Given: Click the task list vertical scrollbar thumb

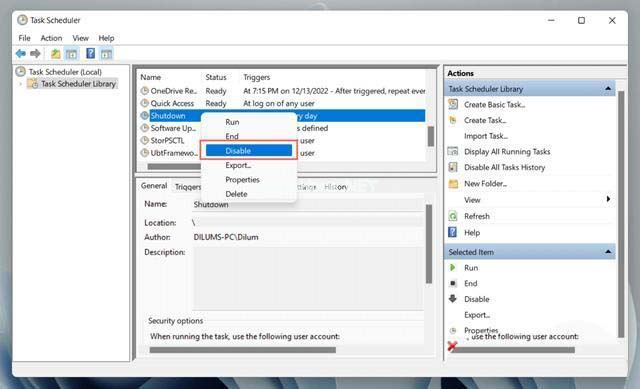Looking at the screenshot, I should click(x=431, y=136).
